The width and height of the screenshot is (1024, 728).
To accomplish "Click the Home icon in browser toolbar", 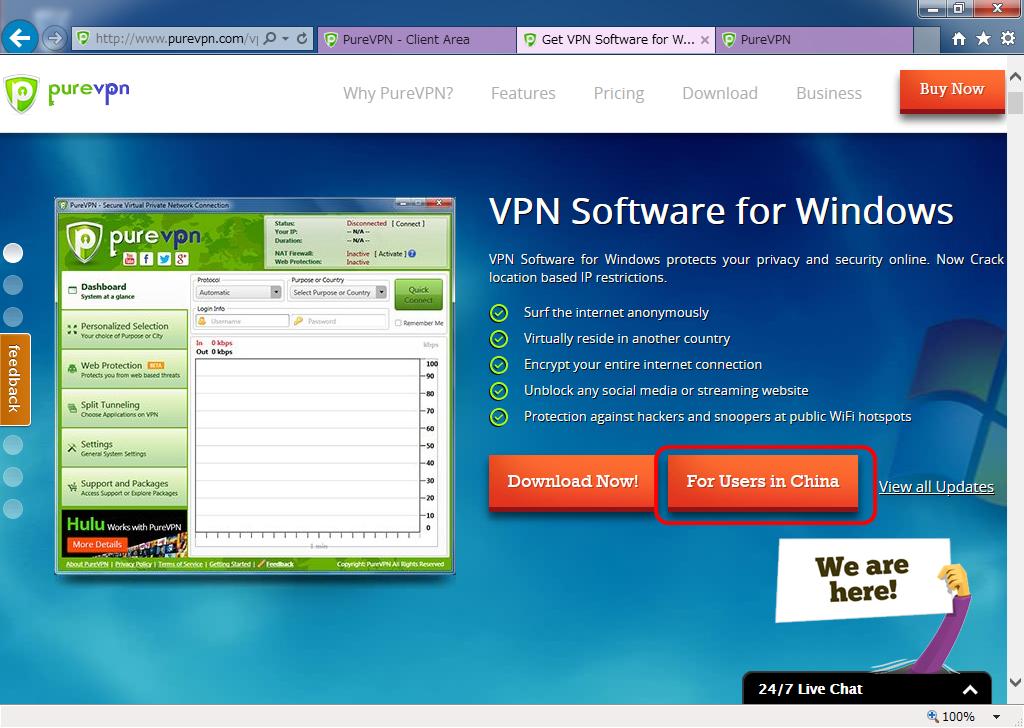I will [x=958, y=39].
